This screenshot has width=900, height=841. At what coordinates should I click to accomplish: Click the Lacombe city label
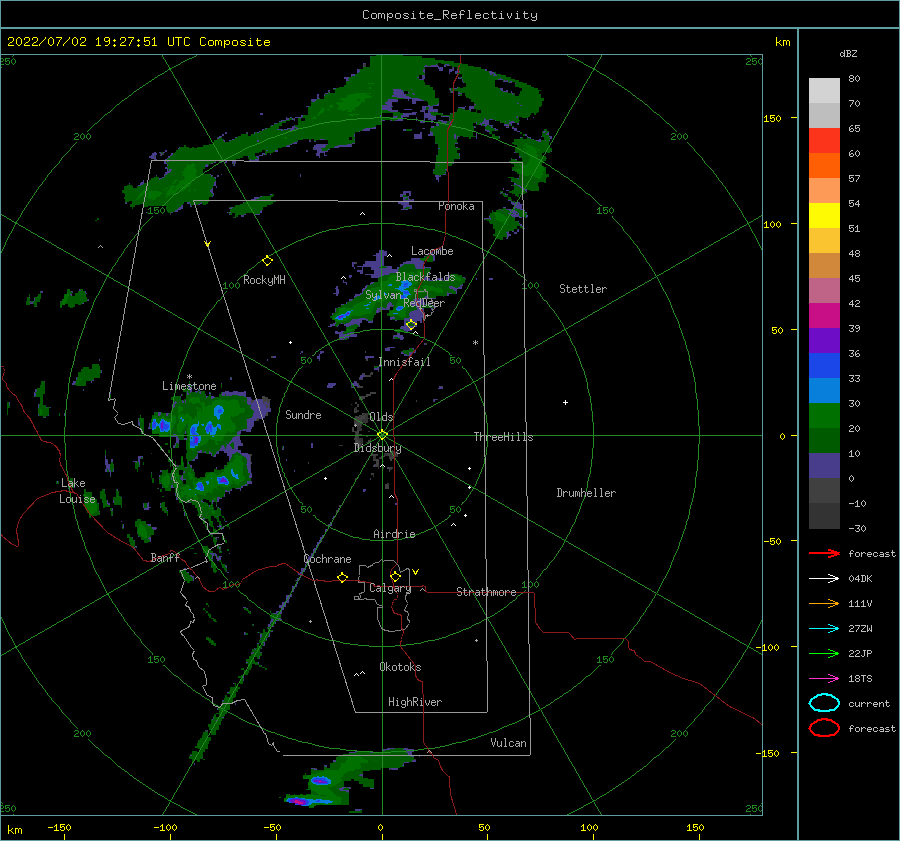432,251
